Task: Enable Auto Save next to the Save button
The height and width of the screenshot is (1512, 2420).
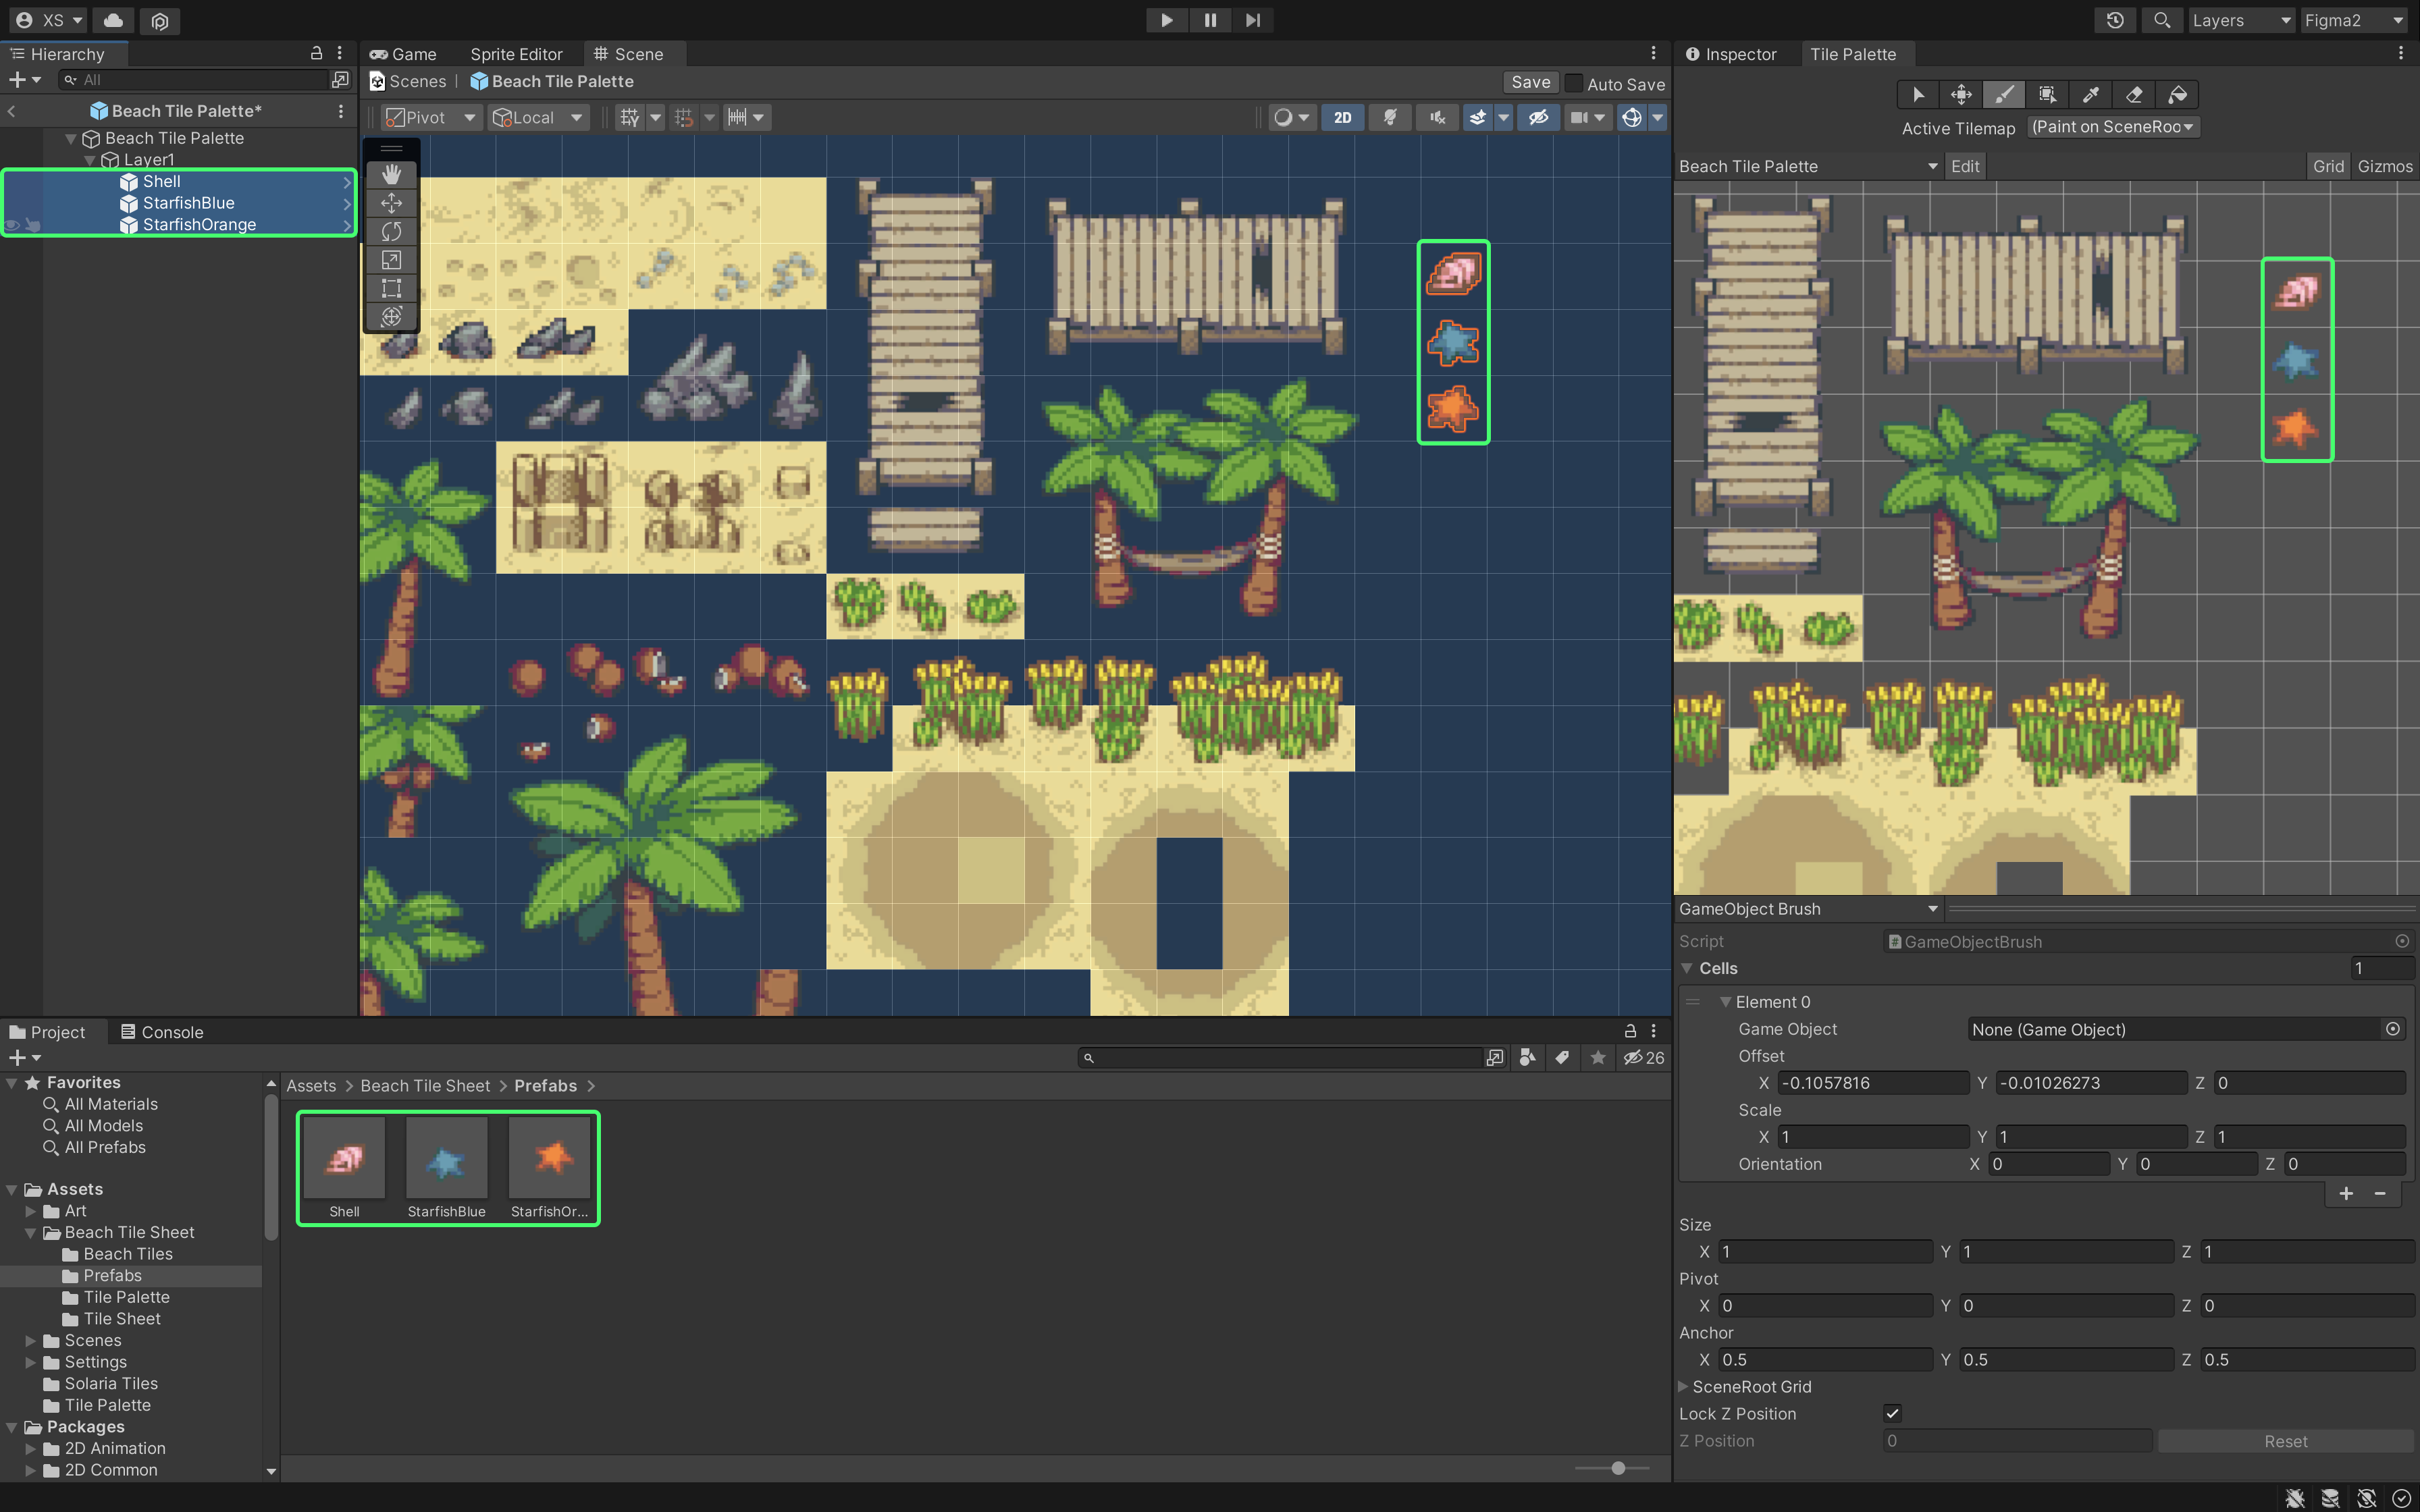Action: click(x=1575, y=83)
